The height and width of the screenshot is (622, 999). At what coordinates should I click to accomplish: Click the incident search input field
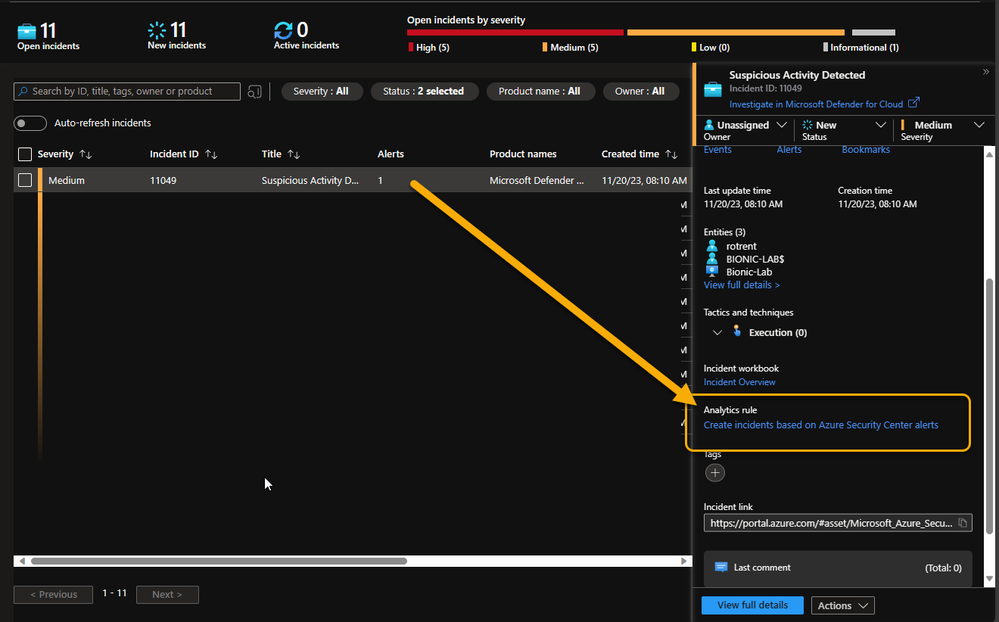point(127,92)
